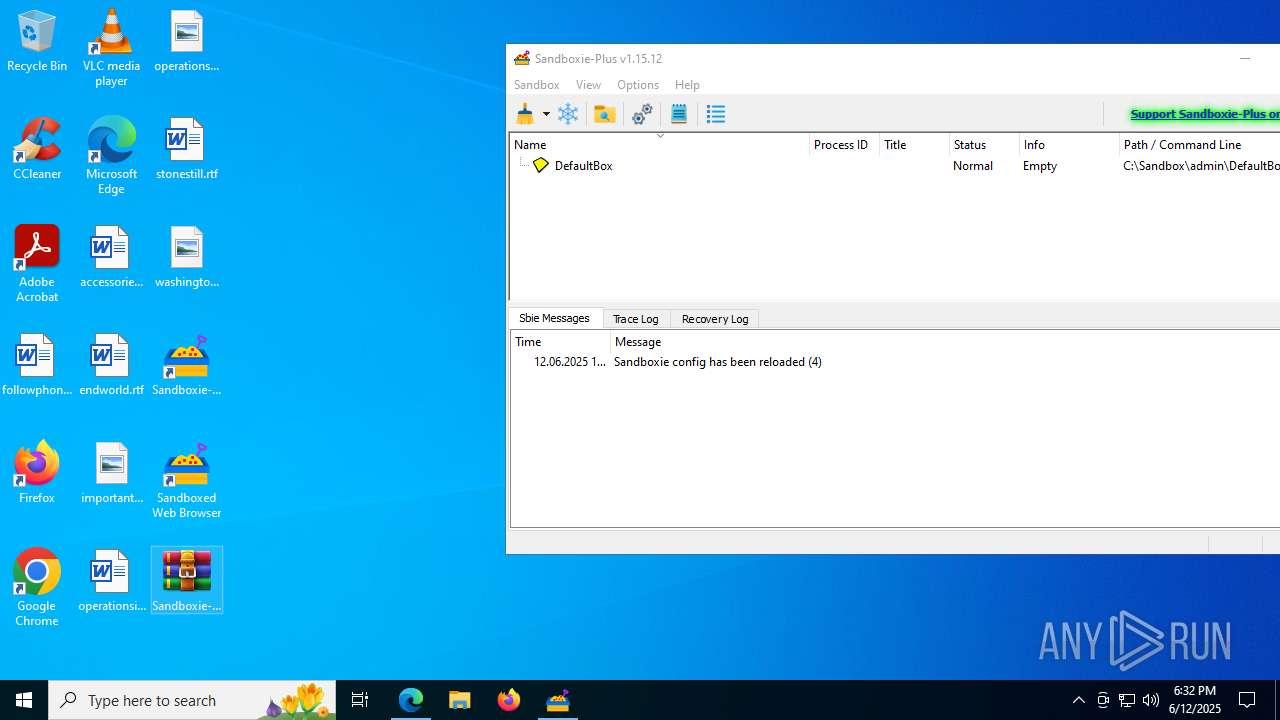Image resolution: width=1280 pixels, height=720 pixels.
Task: Select 'Sandboxie config has been reloaded' message
Action: tap(718, 362)
